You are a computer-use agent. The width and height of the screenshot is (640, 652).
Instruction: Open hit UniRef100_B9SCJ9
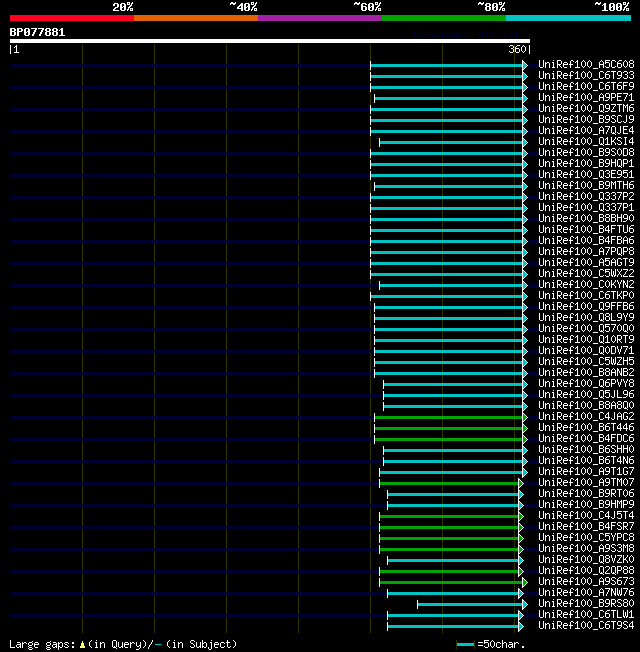pos(586,120)
